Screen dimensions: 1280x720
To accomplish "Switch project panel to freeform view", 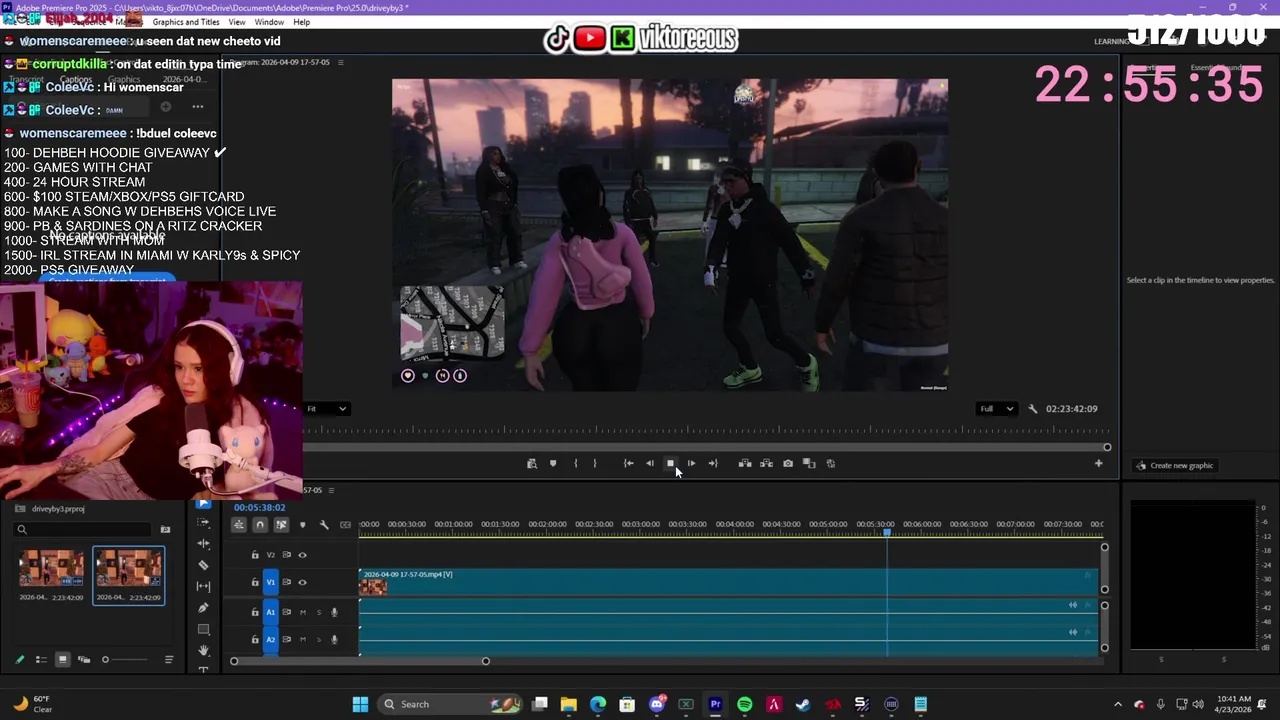I will (84, 659).
